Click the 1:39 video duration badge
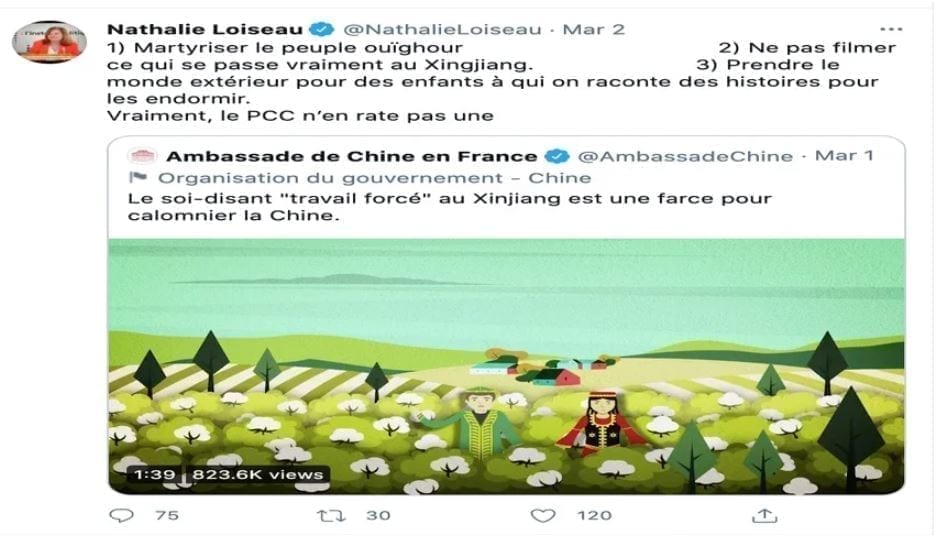934x537 pixels. [154, 474]
